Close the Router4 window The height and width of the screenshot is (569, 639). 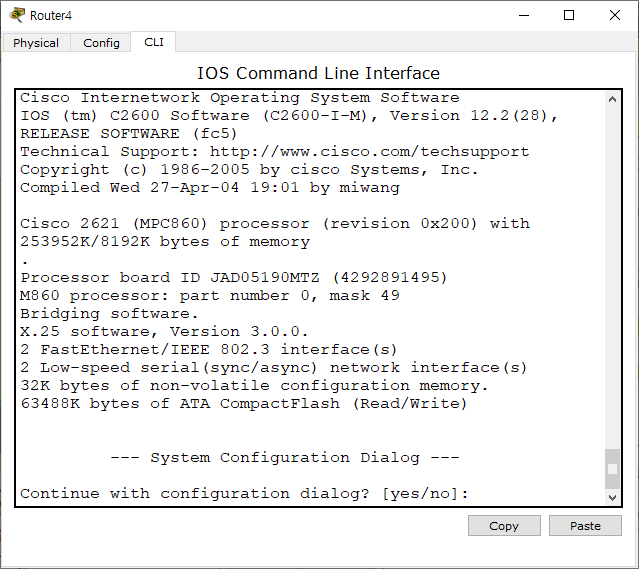615,15
